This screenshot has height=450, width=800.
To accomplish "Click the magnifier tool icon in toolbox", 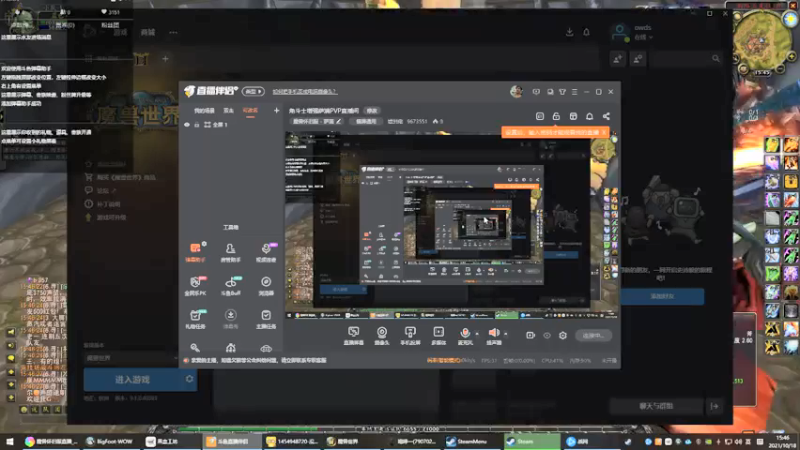I will pos(195,348).
